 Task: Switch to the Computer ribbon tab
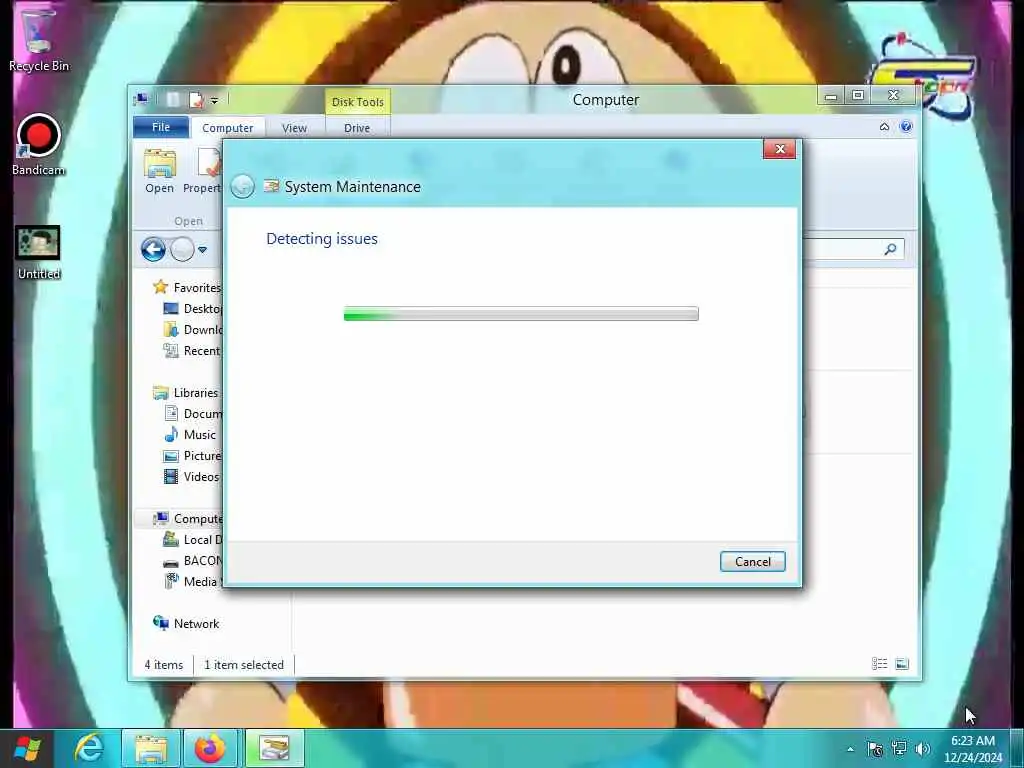click(227, 128)
